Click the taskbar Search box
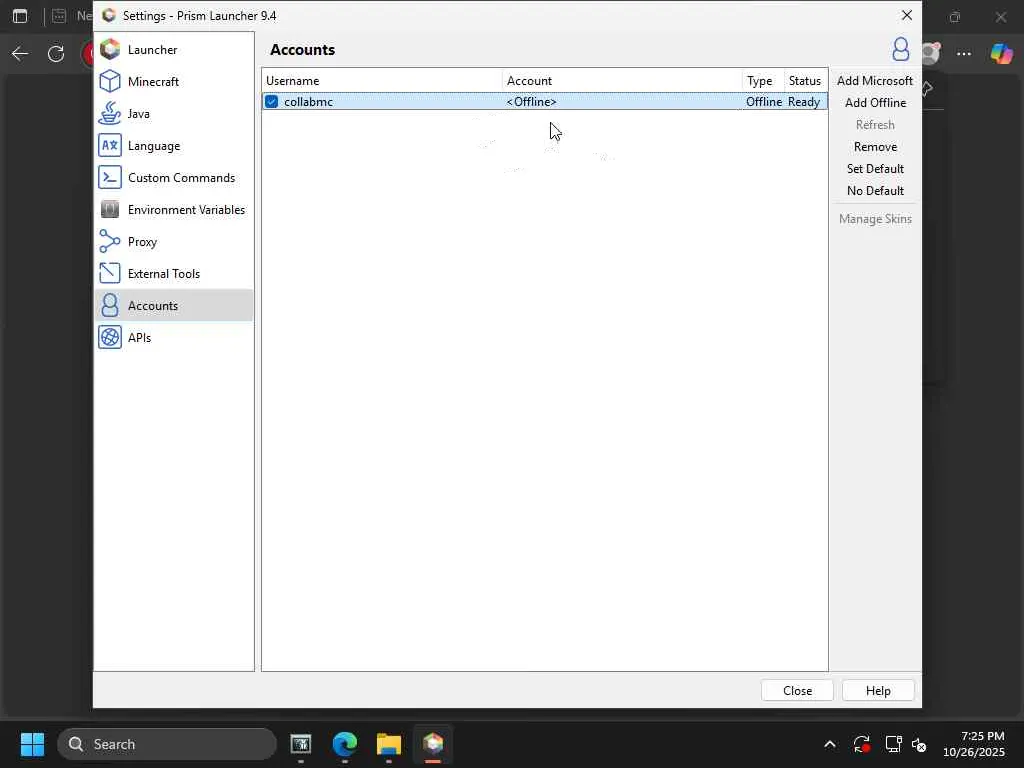This screenshot has height=768, width=1024. [x=167, y=744]
